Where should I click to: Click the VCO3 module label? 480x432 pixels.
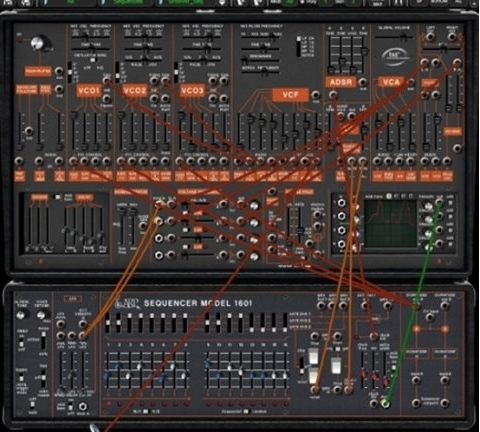[x=192, y=91]
